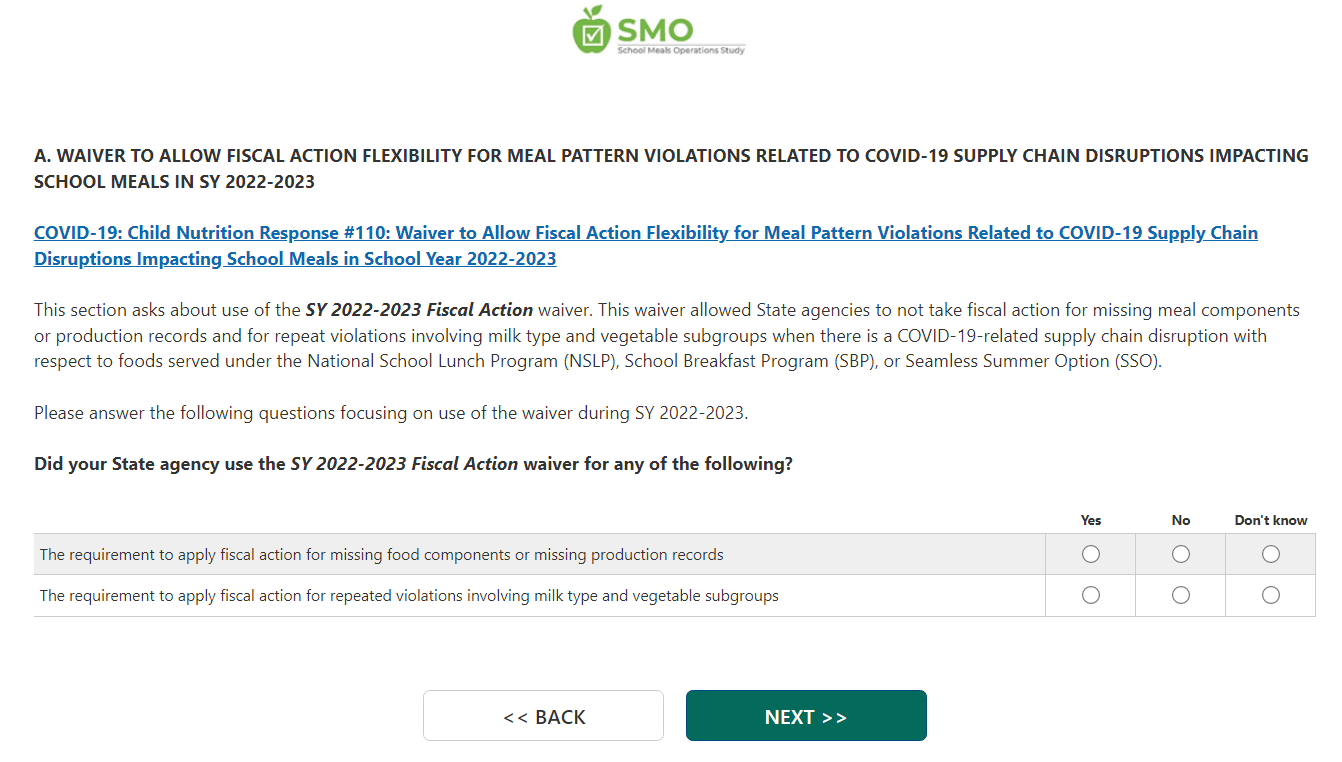Viewport: 1342px width, 762px height.
Task: Click the No column header
Action: click(x=1181, y=520)
